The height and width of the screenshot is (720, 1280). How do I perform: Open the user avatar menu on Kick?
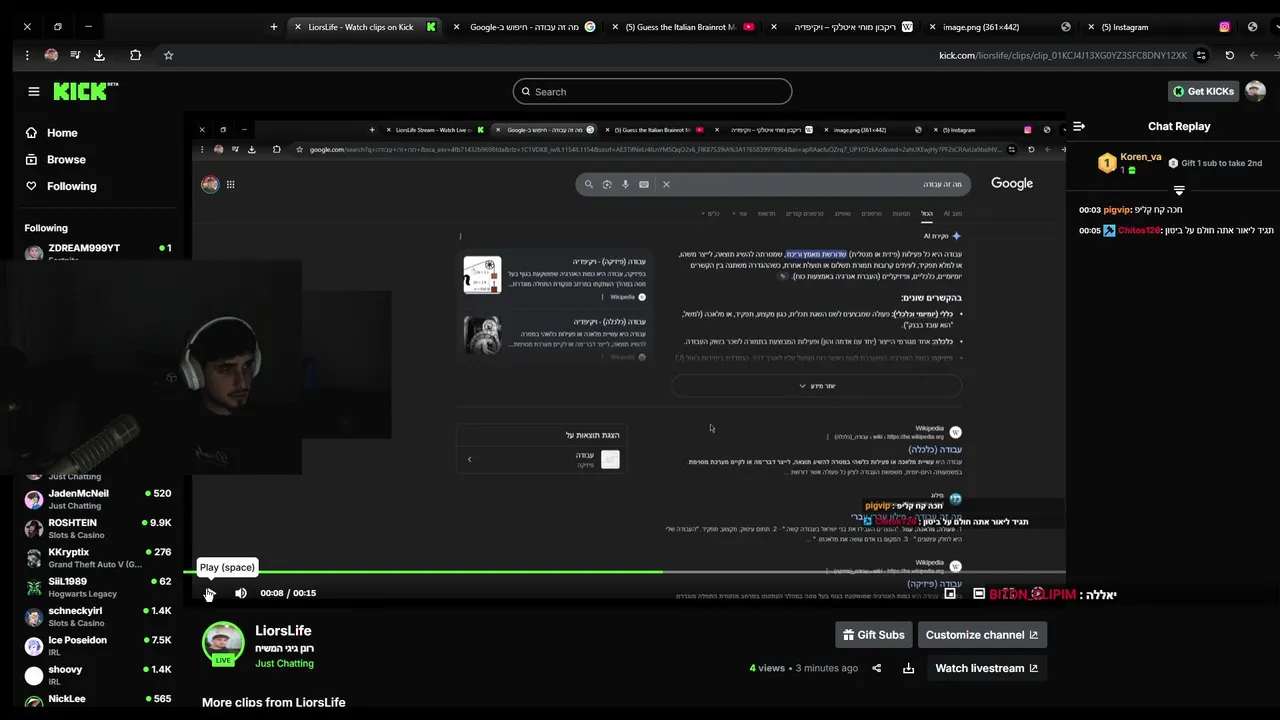pyautogui.click(x=1255, y=91)
